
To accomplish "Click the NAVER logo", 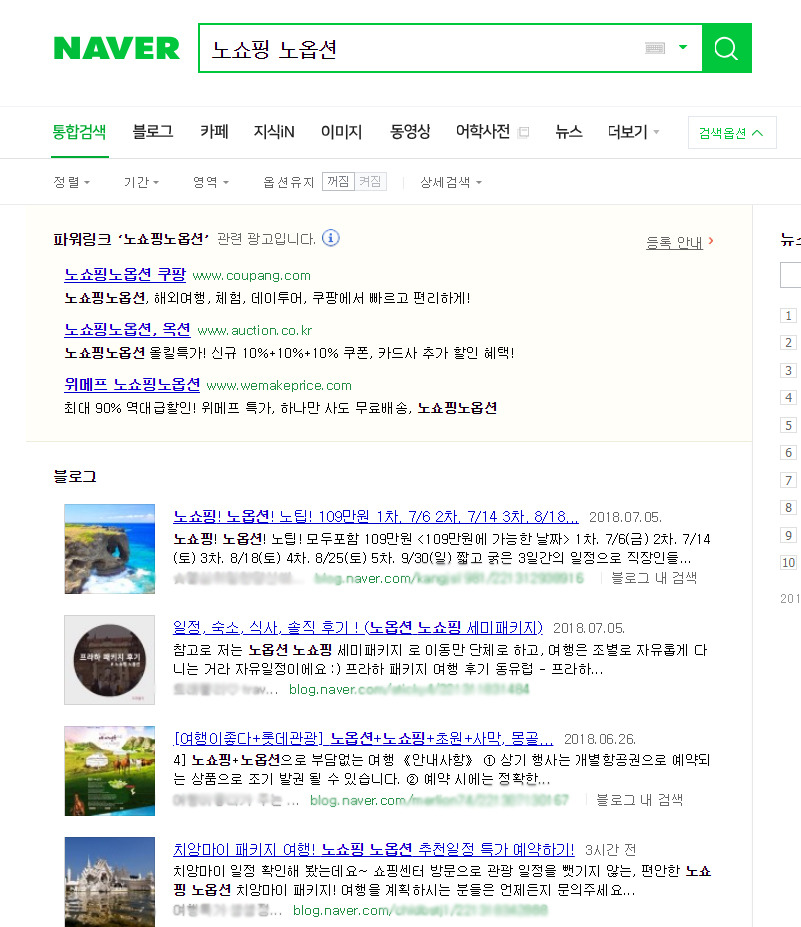I will [x=116, y=48].
